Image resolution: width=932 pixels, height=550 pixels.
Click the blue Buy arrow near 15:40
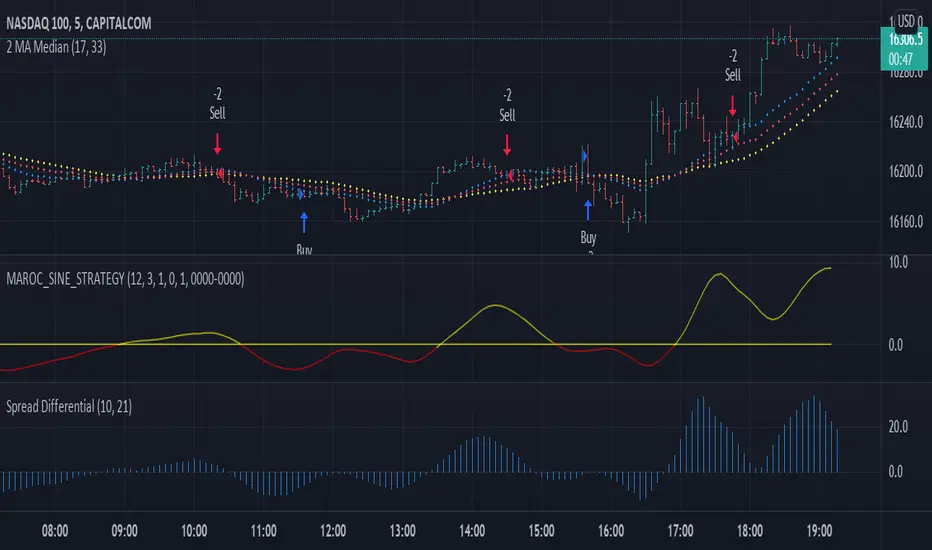point(588,210)
